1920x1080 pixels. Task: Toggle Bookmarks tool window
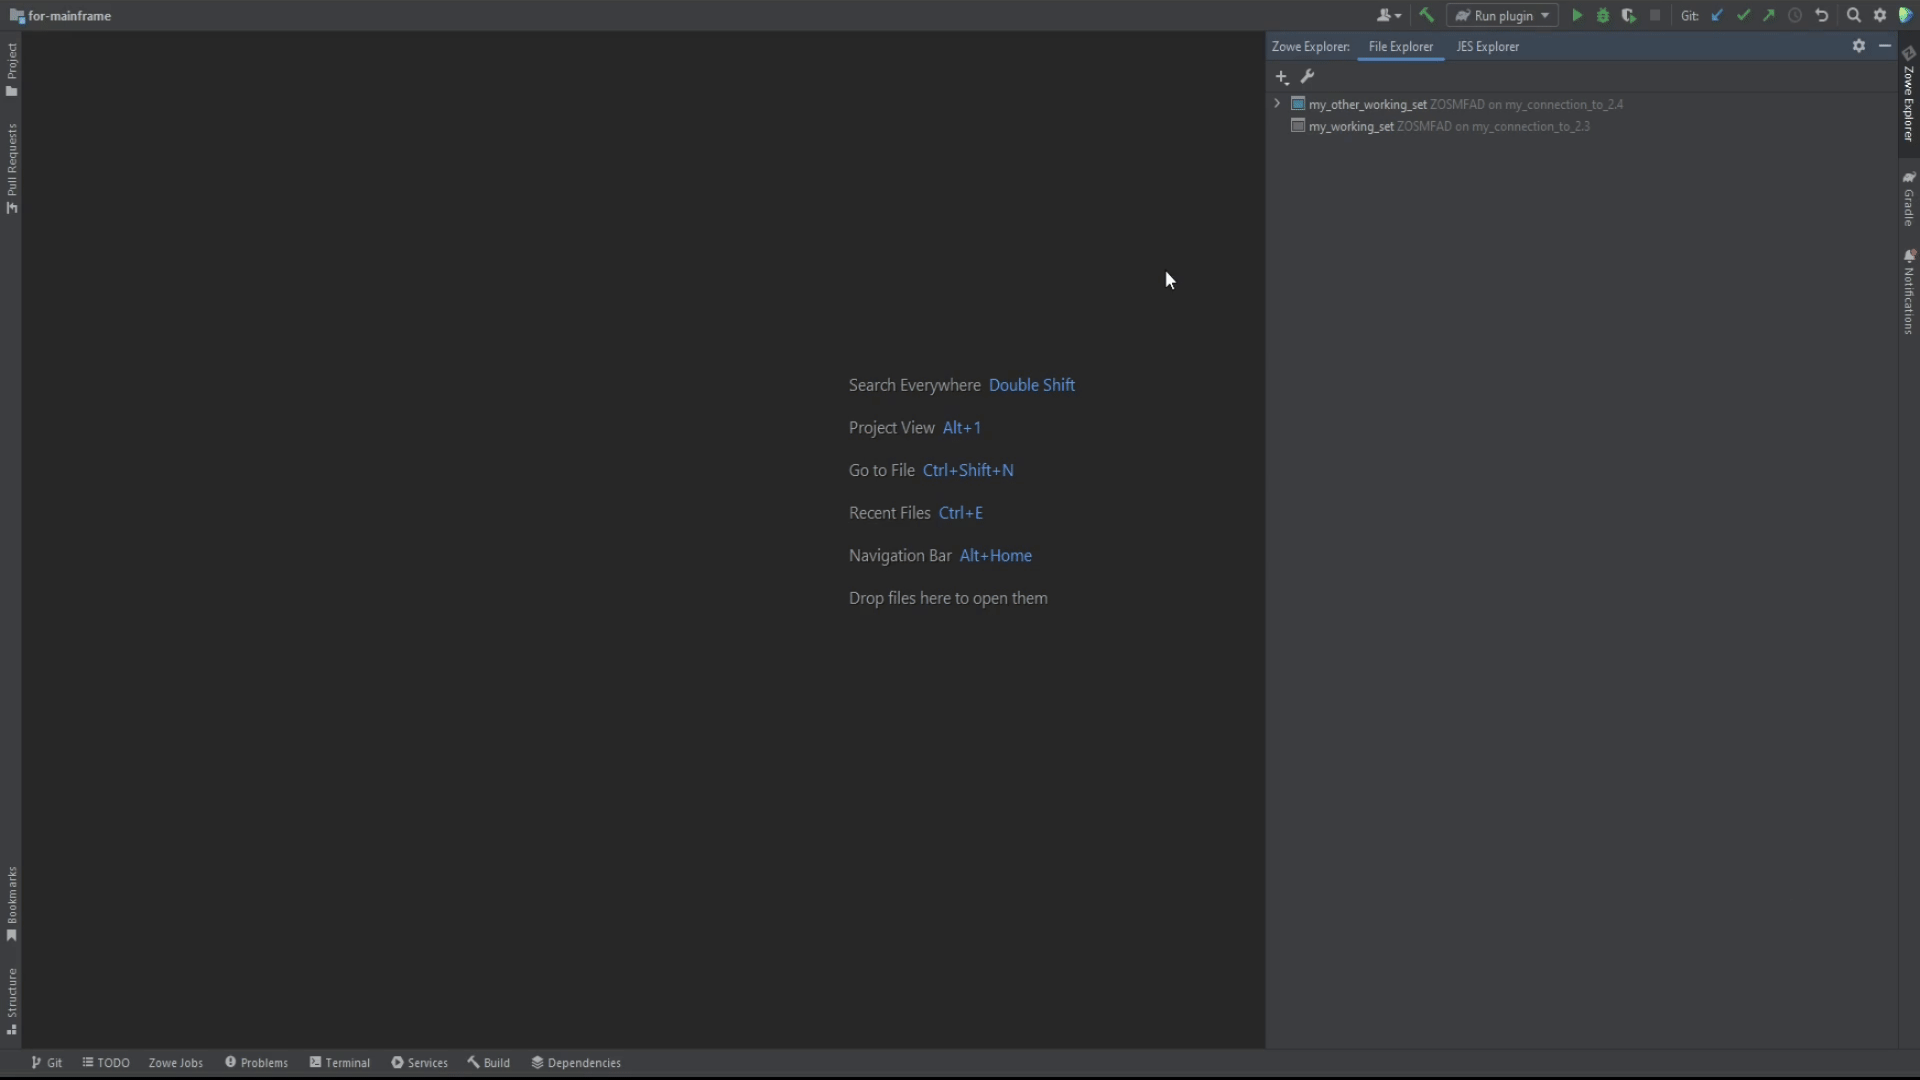coord(12,903)
